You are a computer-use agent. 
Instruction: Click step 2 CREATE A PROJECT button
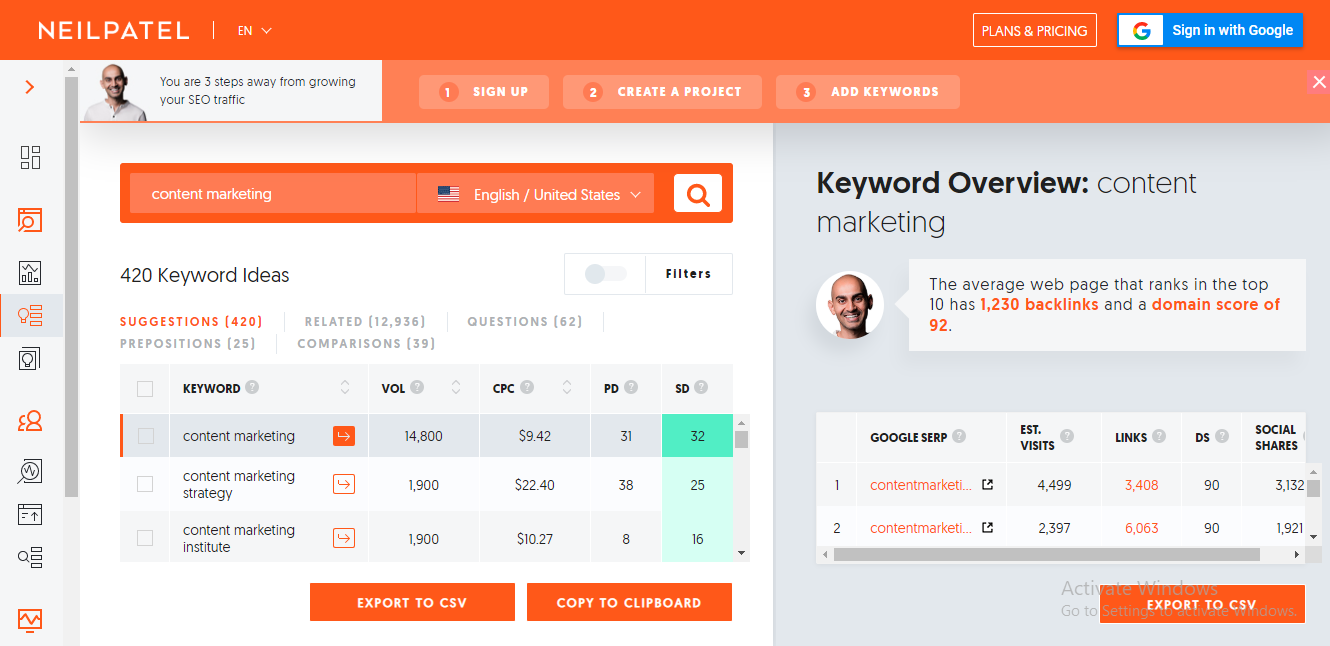662,92
